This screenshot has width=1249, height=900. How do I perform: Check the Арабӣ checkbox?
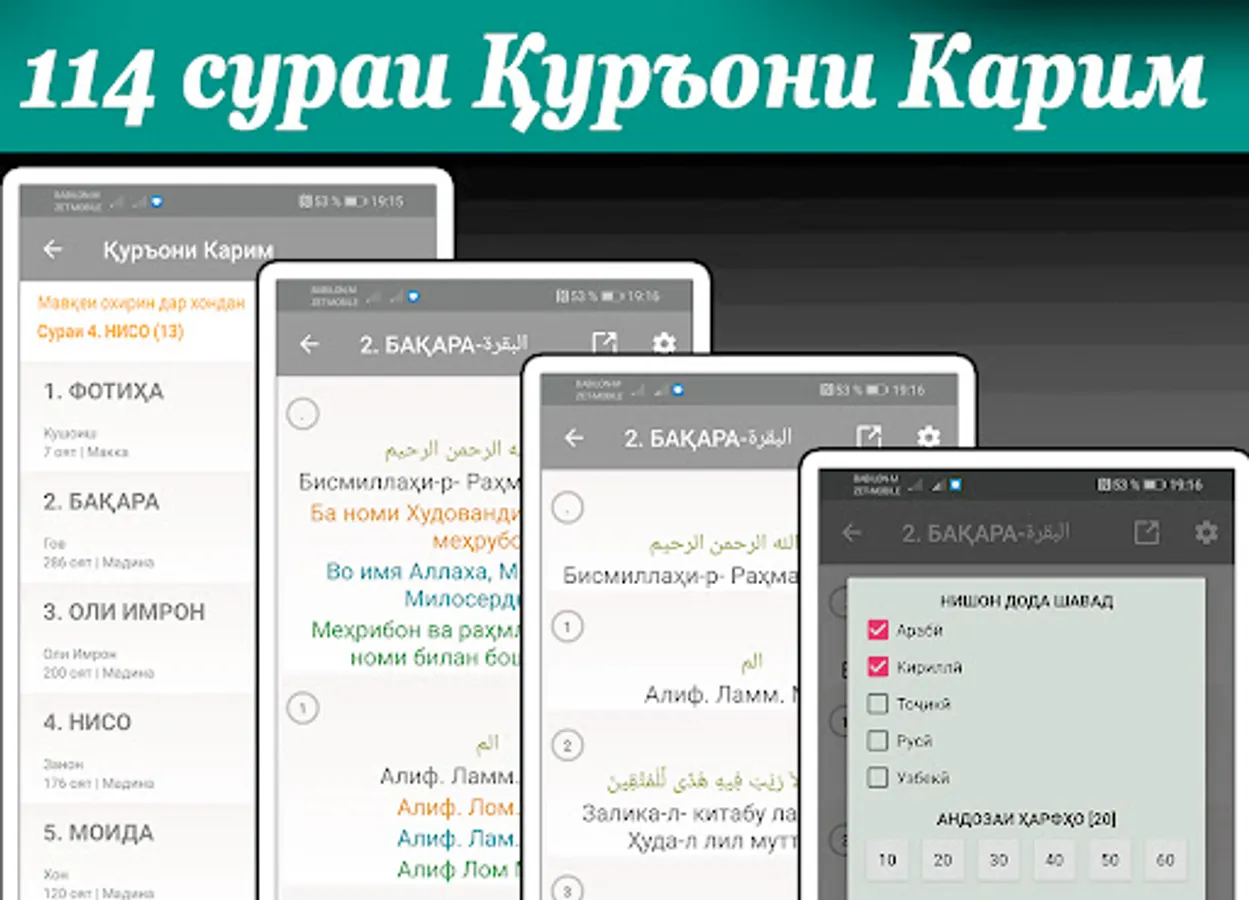pos(878,630)
